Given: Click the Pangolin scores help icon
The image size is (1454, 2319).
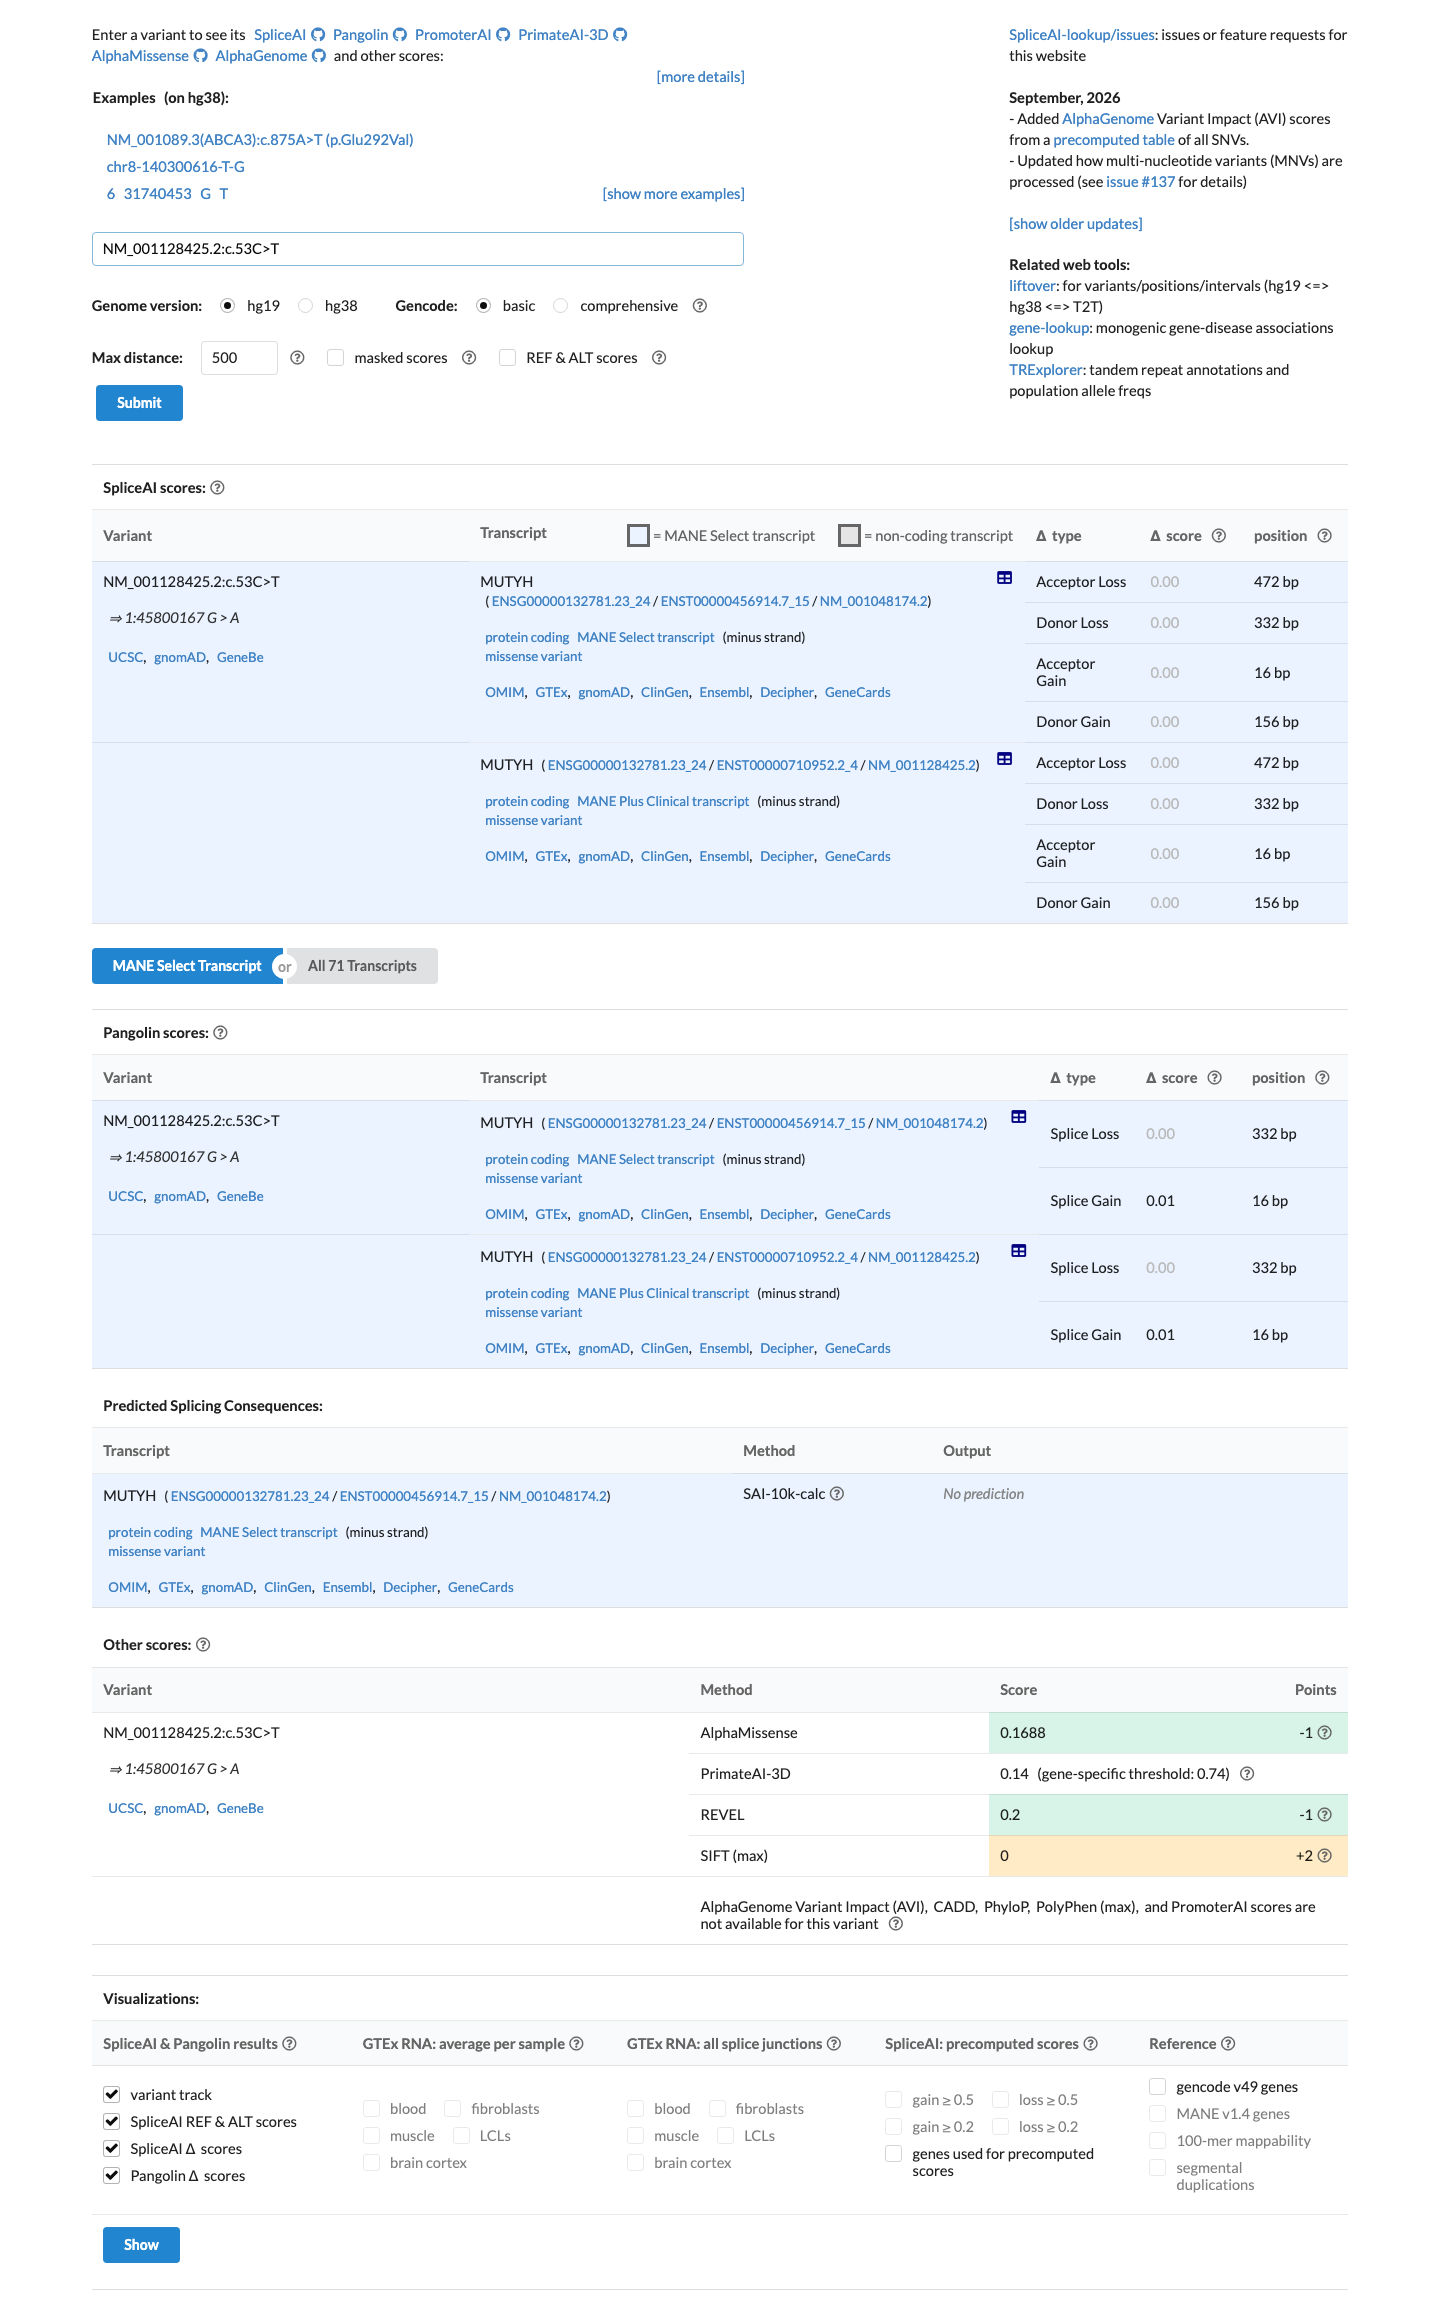Looking at the screenshot, I should point(220,1033).
